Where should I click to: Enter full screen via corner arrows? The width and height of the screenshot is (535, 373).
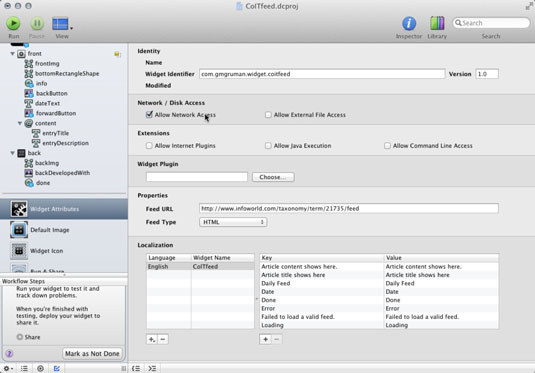coord(529,6)
